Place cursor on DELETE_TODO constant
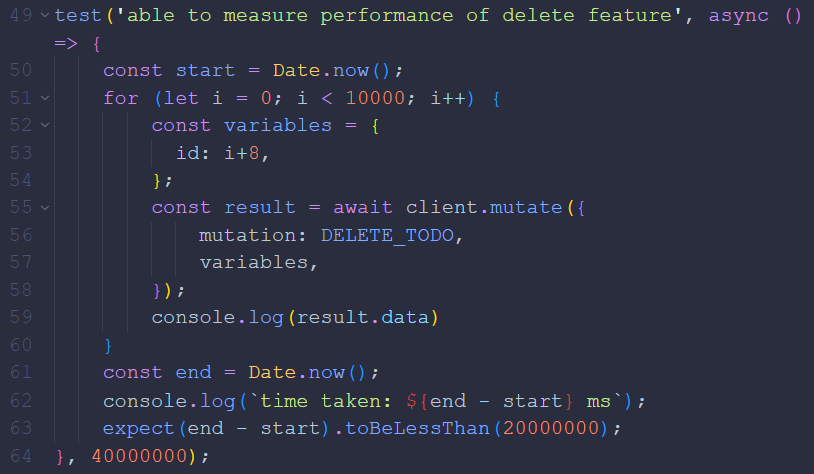This screenshot has height=474, width=814. (387, 235)
